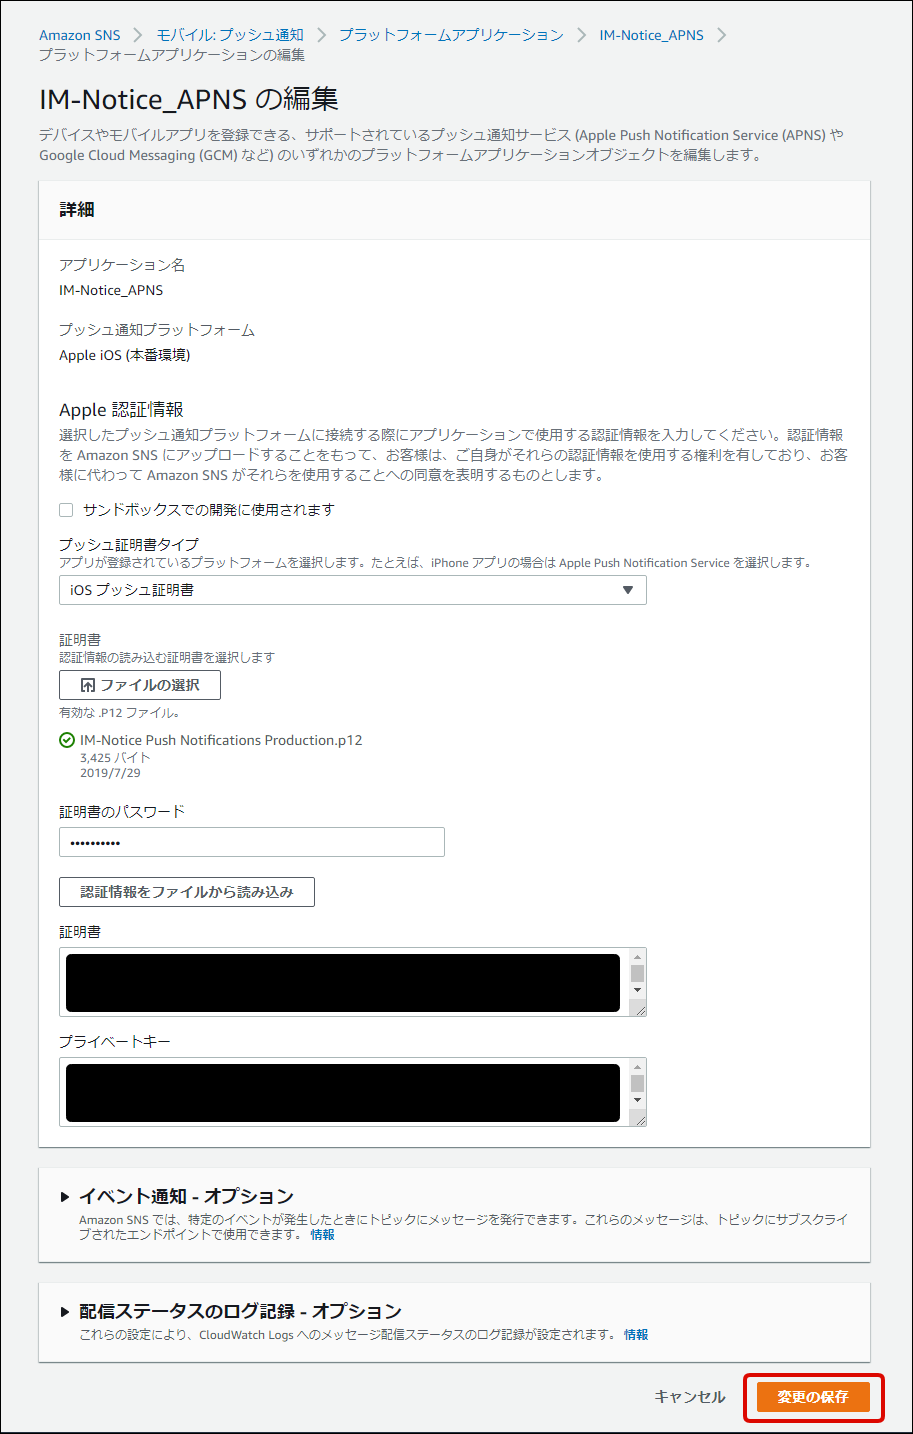Focus the 証明書のパスワード password field
The width and height of the screenshot is (913, 1434).
252,842
